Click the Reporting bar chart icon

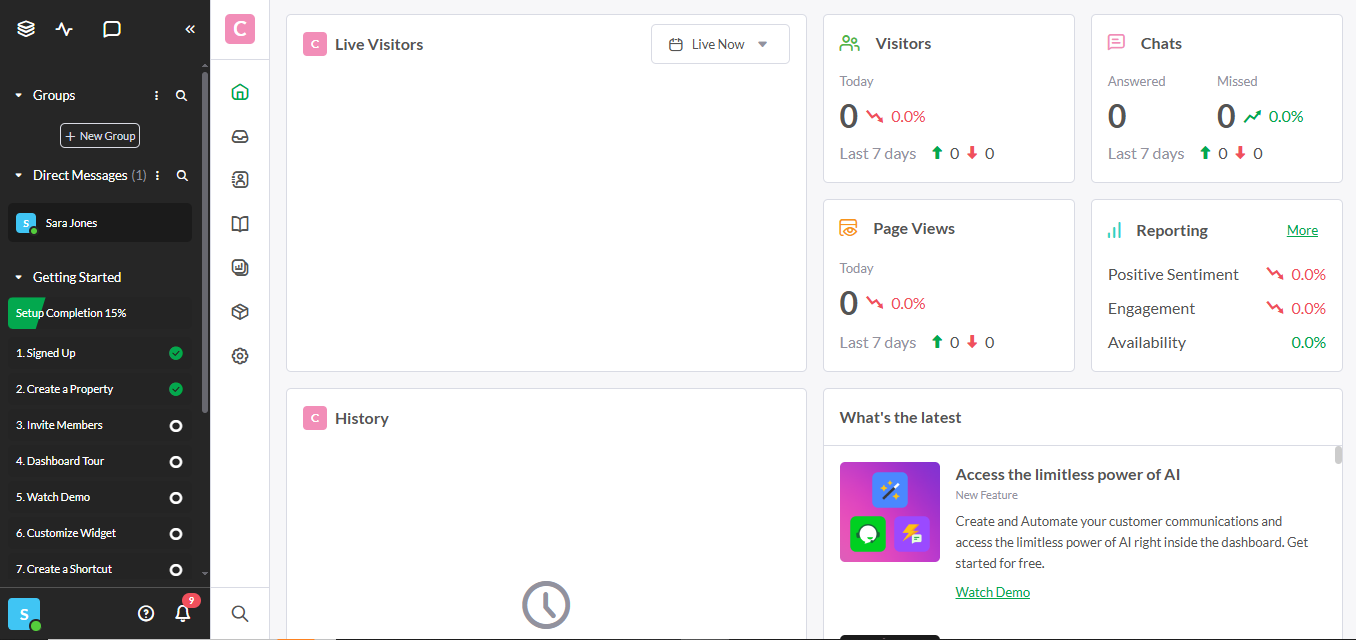point(1114,230)
